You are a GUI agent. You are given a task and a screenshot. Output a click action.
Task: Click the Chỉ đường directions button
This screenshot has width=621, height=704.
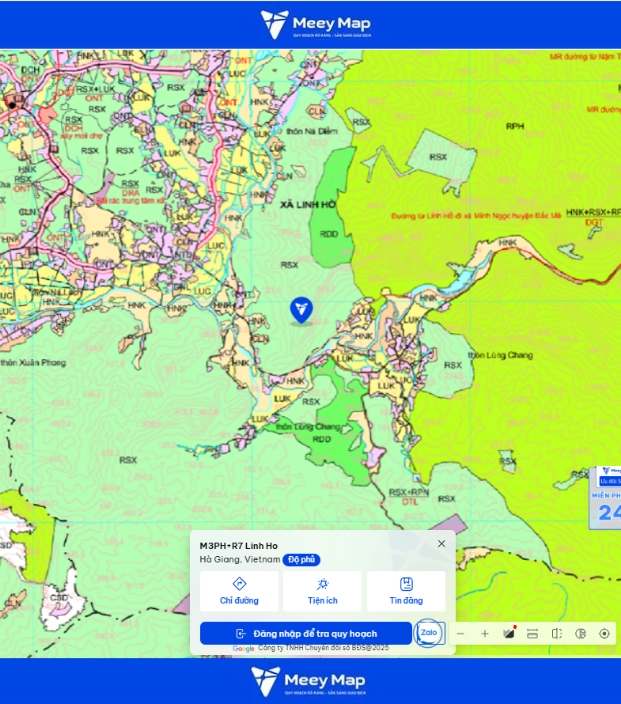239,591
